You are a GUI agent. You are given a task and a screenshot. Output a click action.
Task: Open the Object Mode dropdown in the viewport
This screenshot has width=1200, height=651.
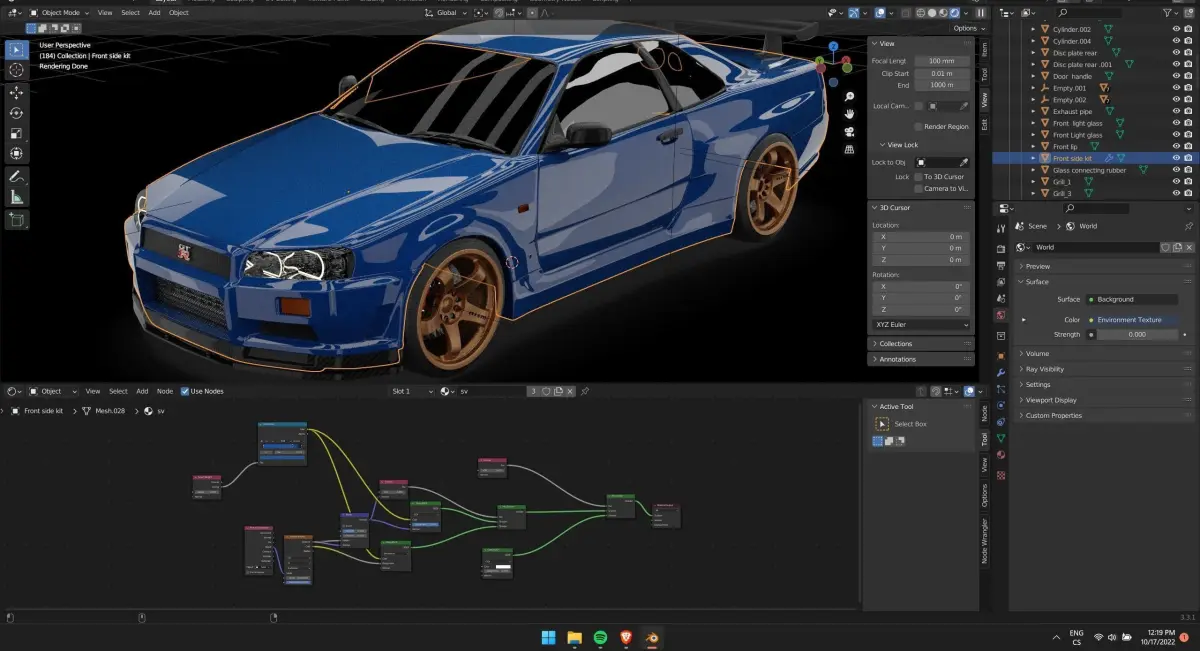tap(59, 13)
